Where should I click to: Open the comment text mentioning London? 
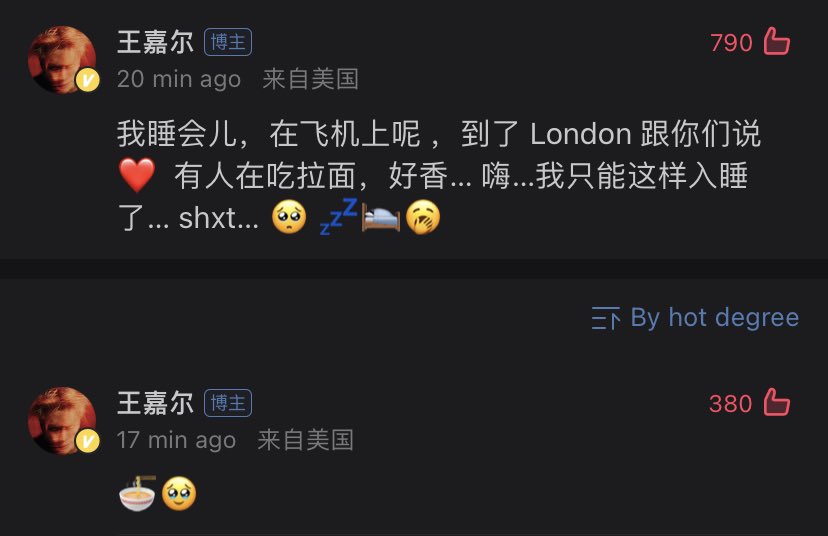[x=438, y=175]
